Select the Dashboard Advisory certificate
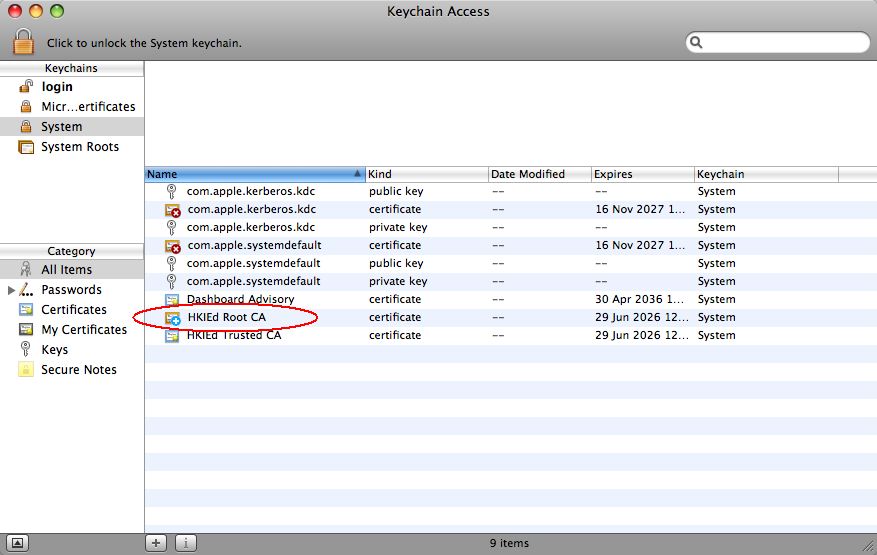This screenshot has width=877, height=555. [x=511, y=299]
